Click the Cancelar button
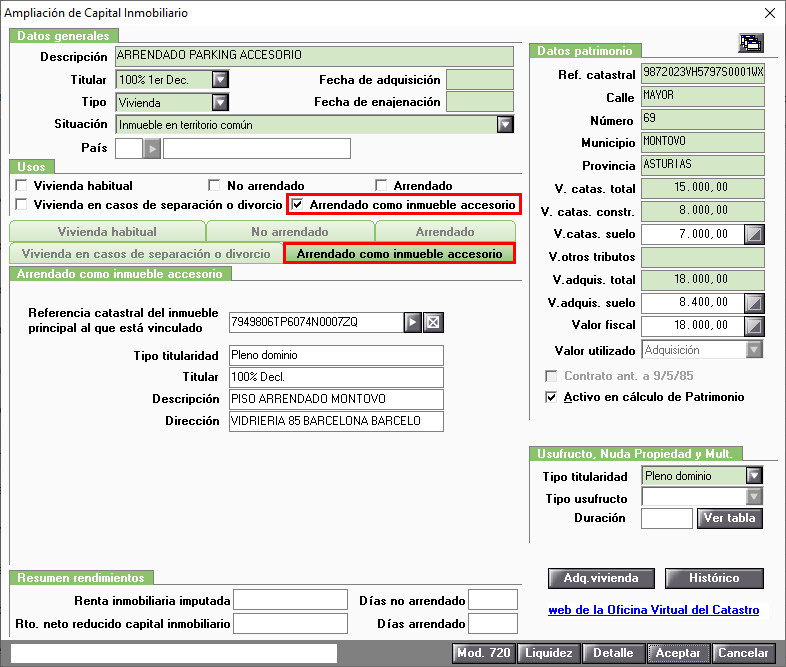The image size is (786, 667). (x=743, y=653)
